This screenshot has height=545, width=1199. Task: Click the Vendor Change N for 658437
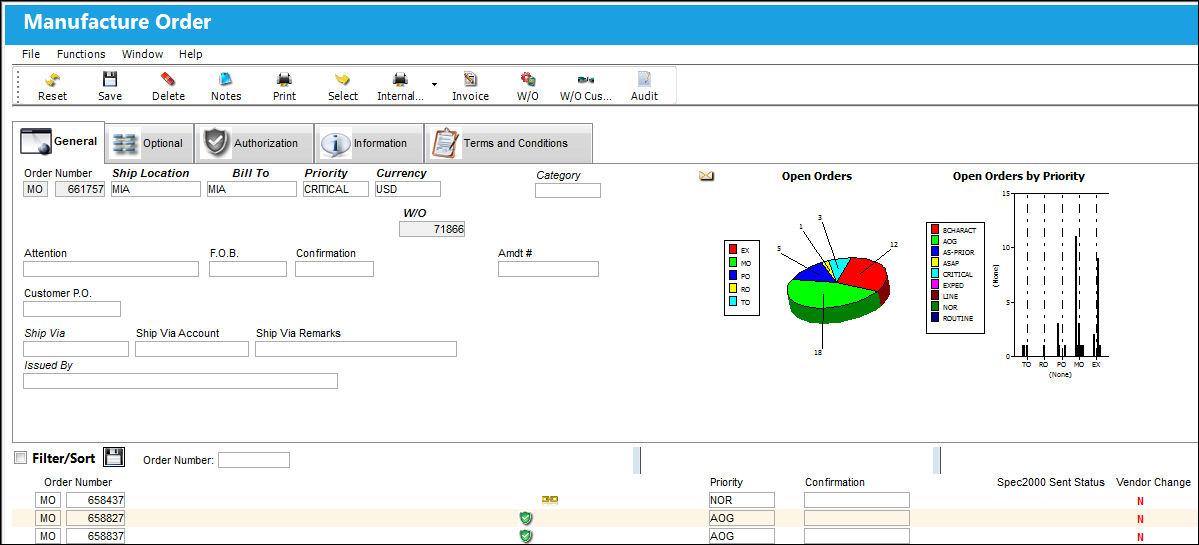pos(1140,501)
